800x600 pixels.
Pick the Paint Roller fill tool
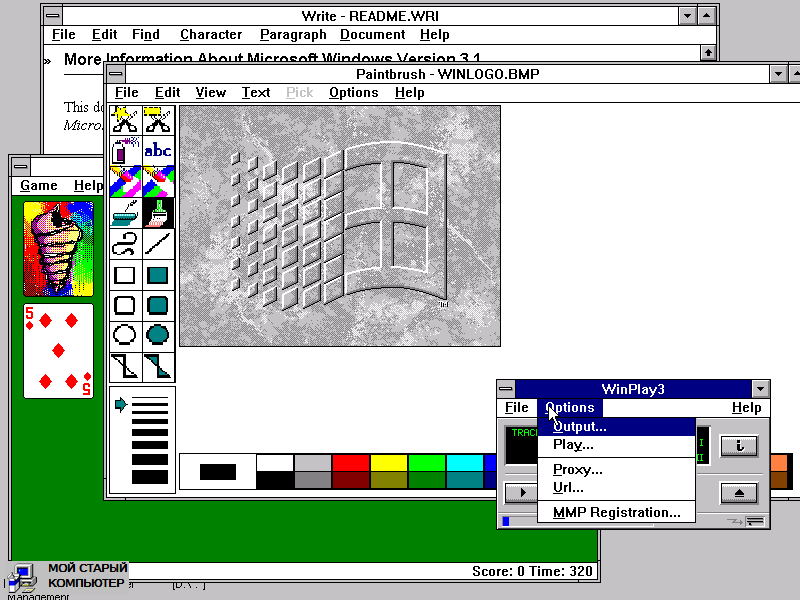pyautogui.click(x=125, y=213)
